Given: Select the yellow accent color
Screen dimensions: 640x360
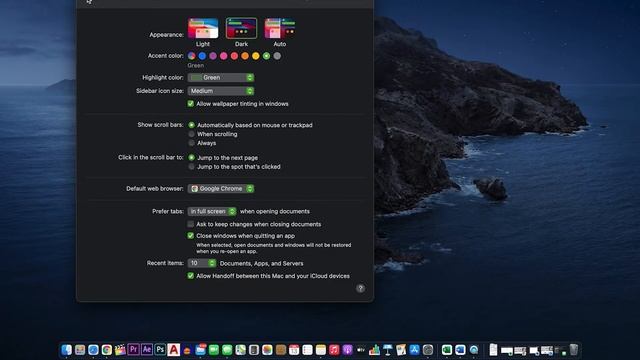Looking at the screenshot, I should point(256,56).
